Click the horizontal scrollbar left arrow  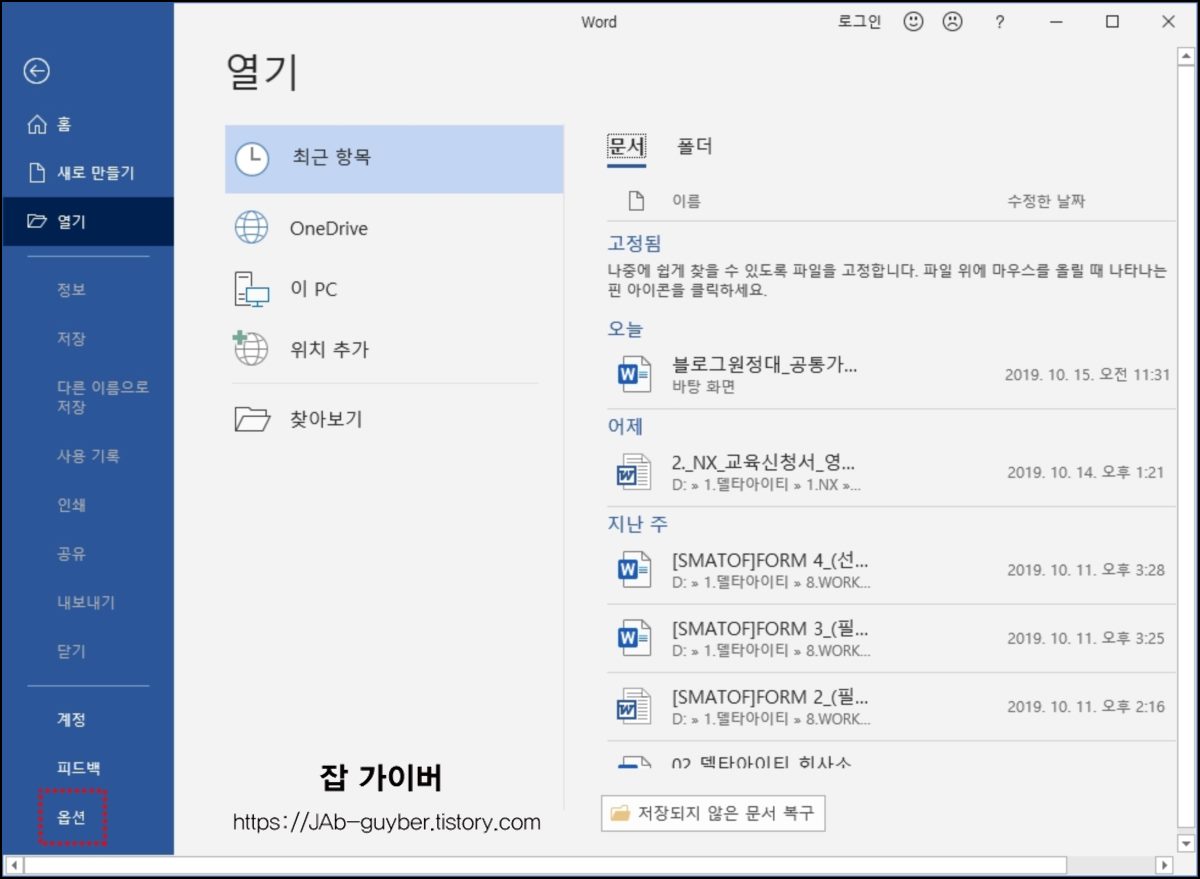pyautogui.click(x=14, y=864)
